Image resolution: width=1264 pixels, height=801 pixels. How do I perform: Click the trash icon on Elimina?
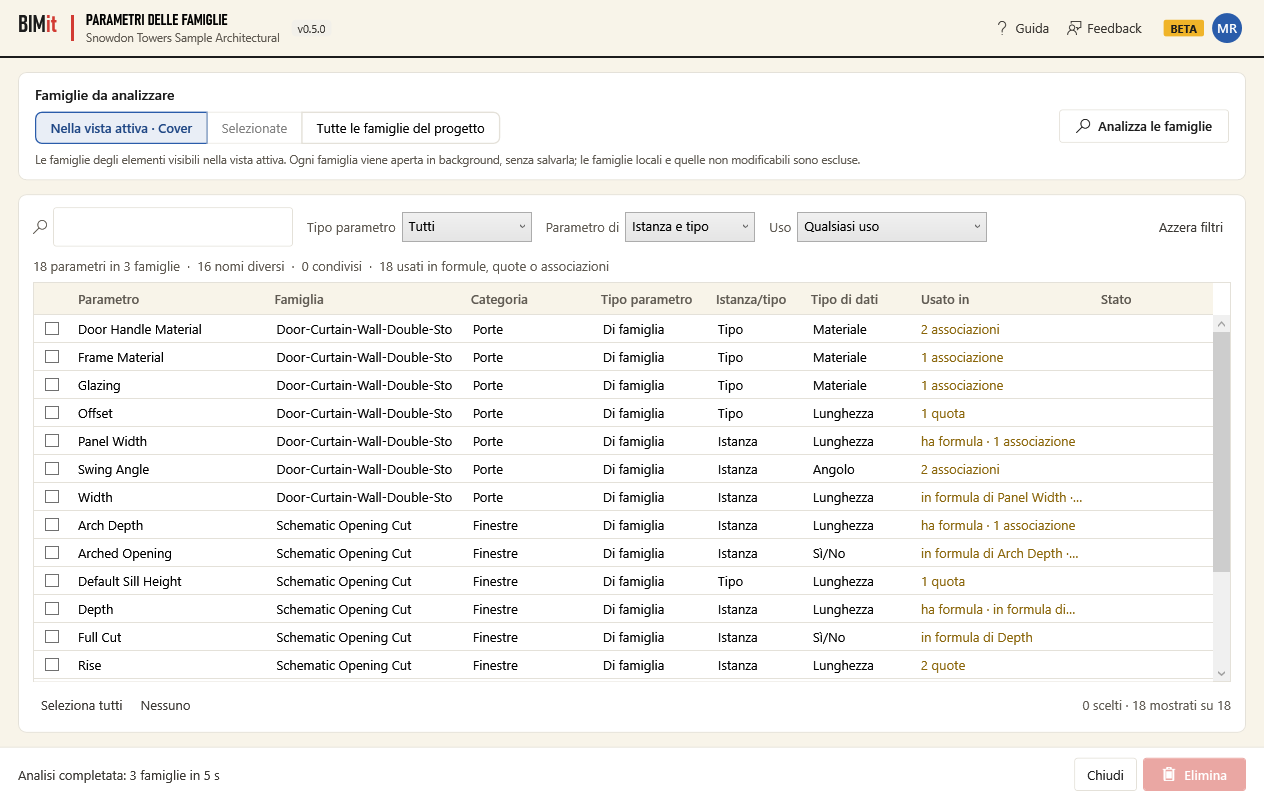1168,775
